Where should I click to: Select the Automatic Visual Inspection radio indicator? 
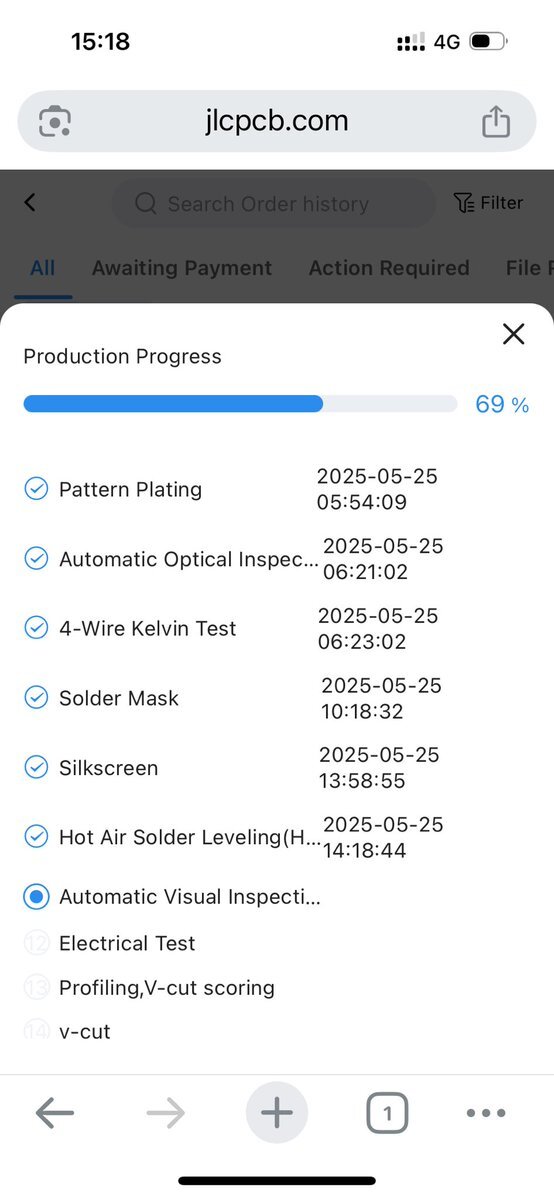click(x=36, y=897)
